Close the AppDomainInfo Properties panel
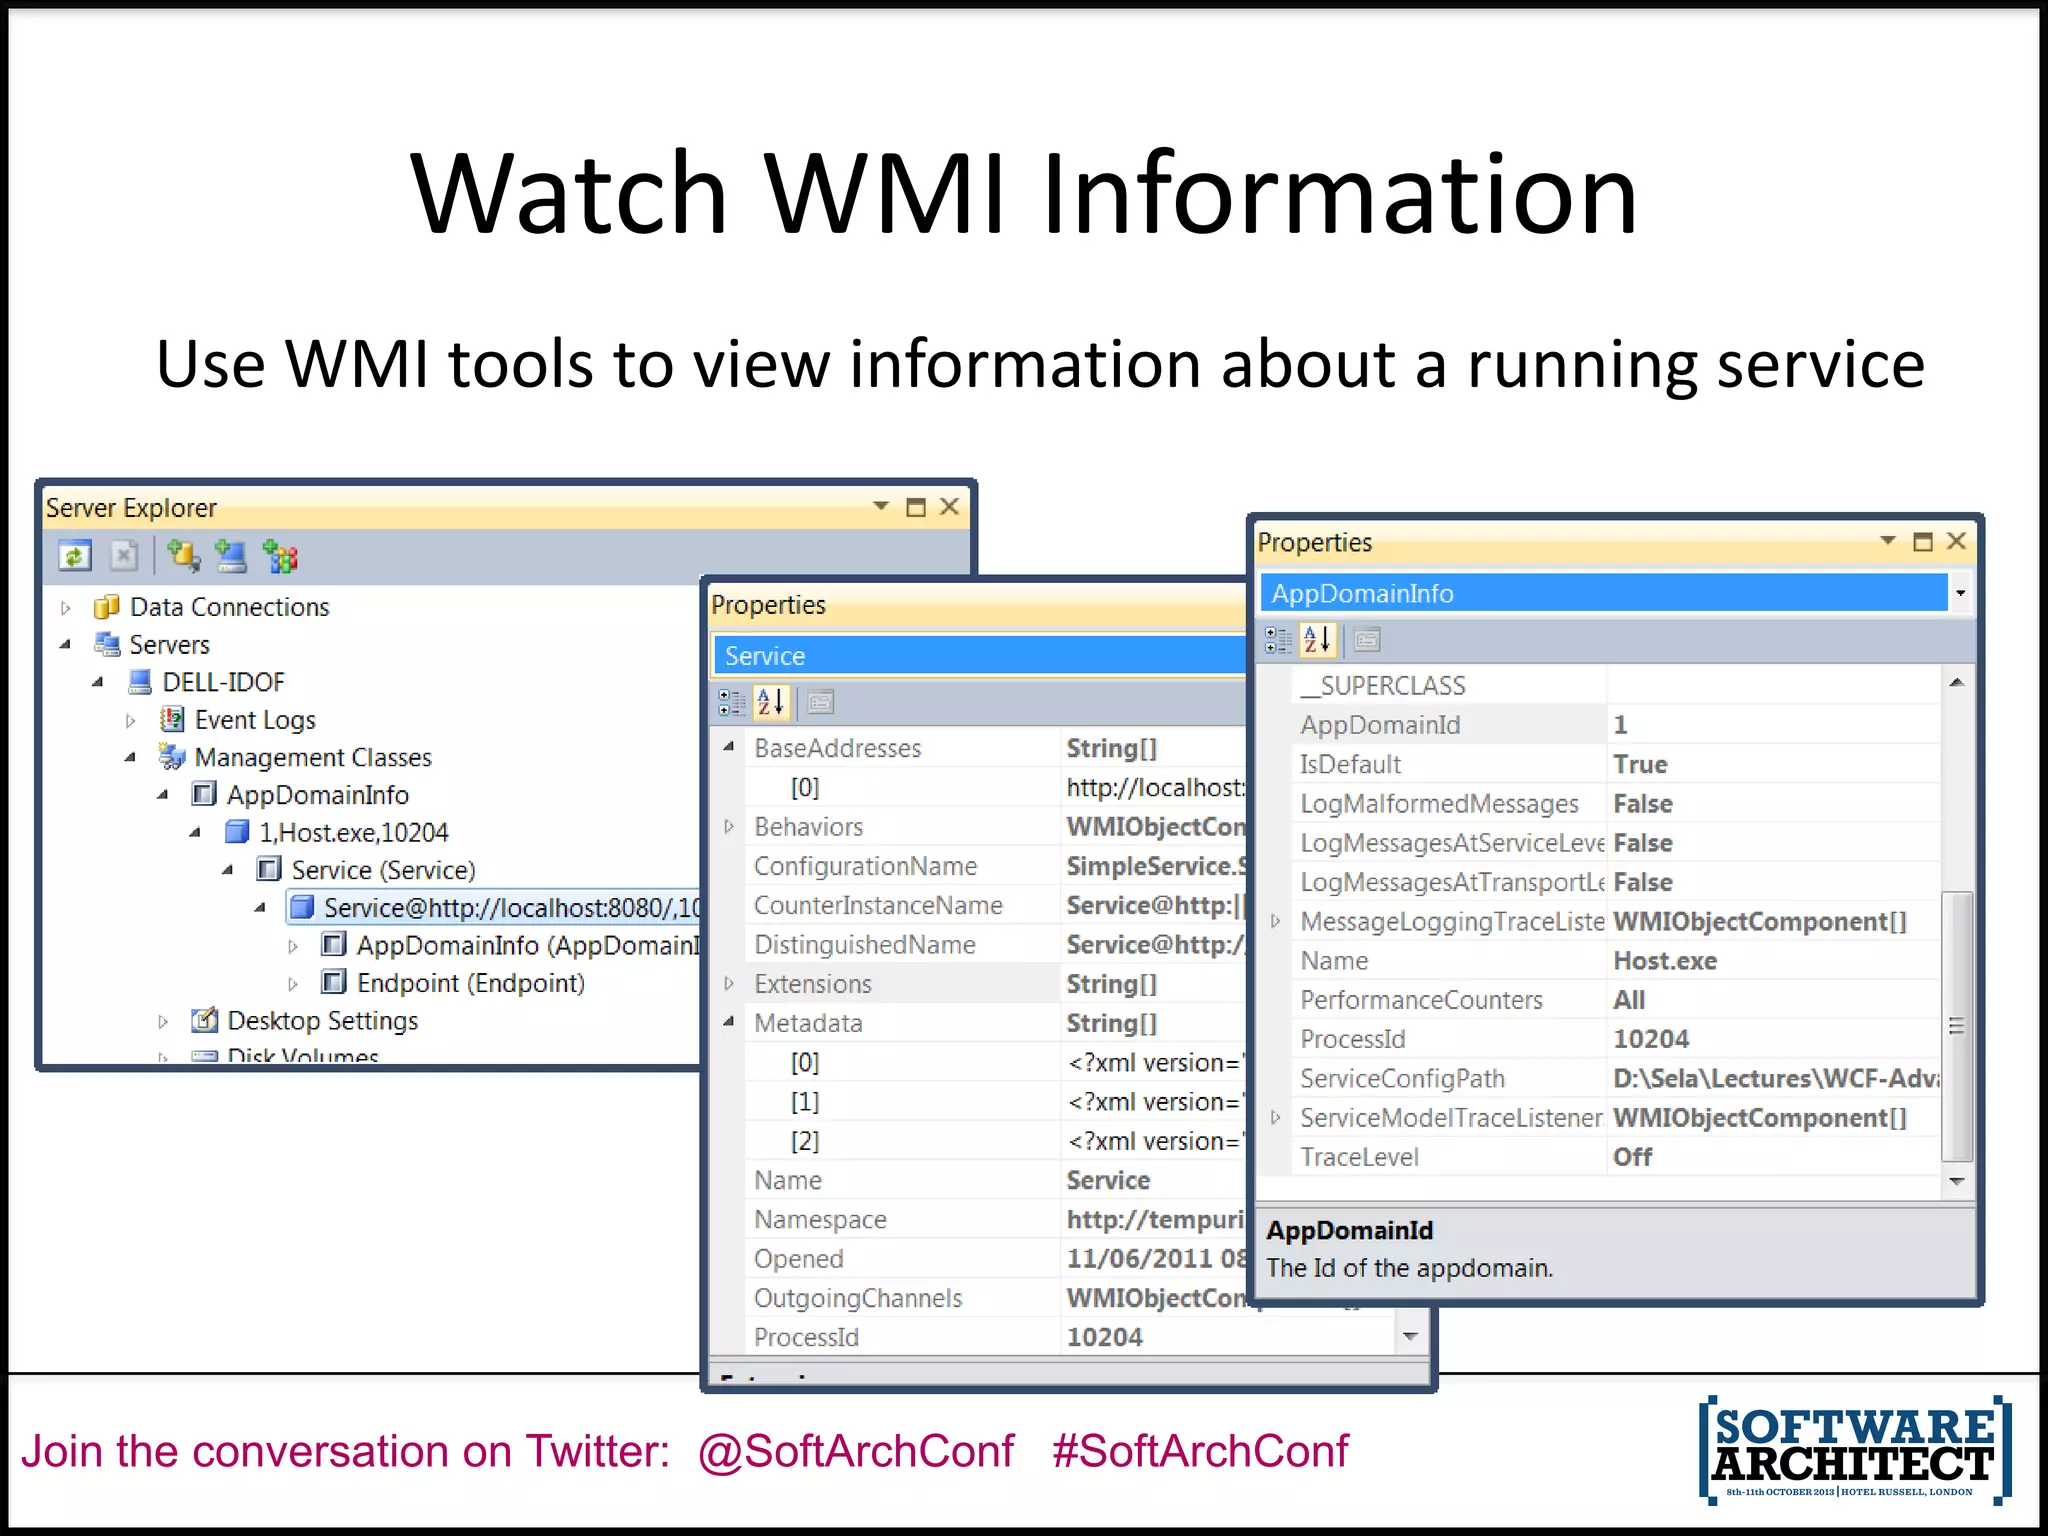2048x1536 pixels. 1957,541
